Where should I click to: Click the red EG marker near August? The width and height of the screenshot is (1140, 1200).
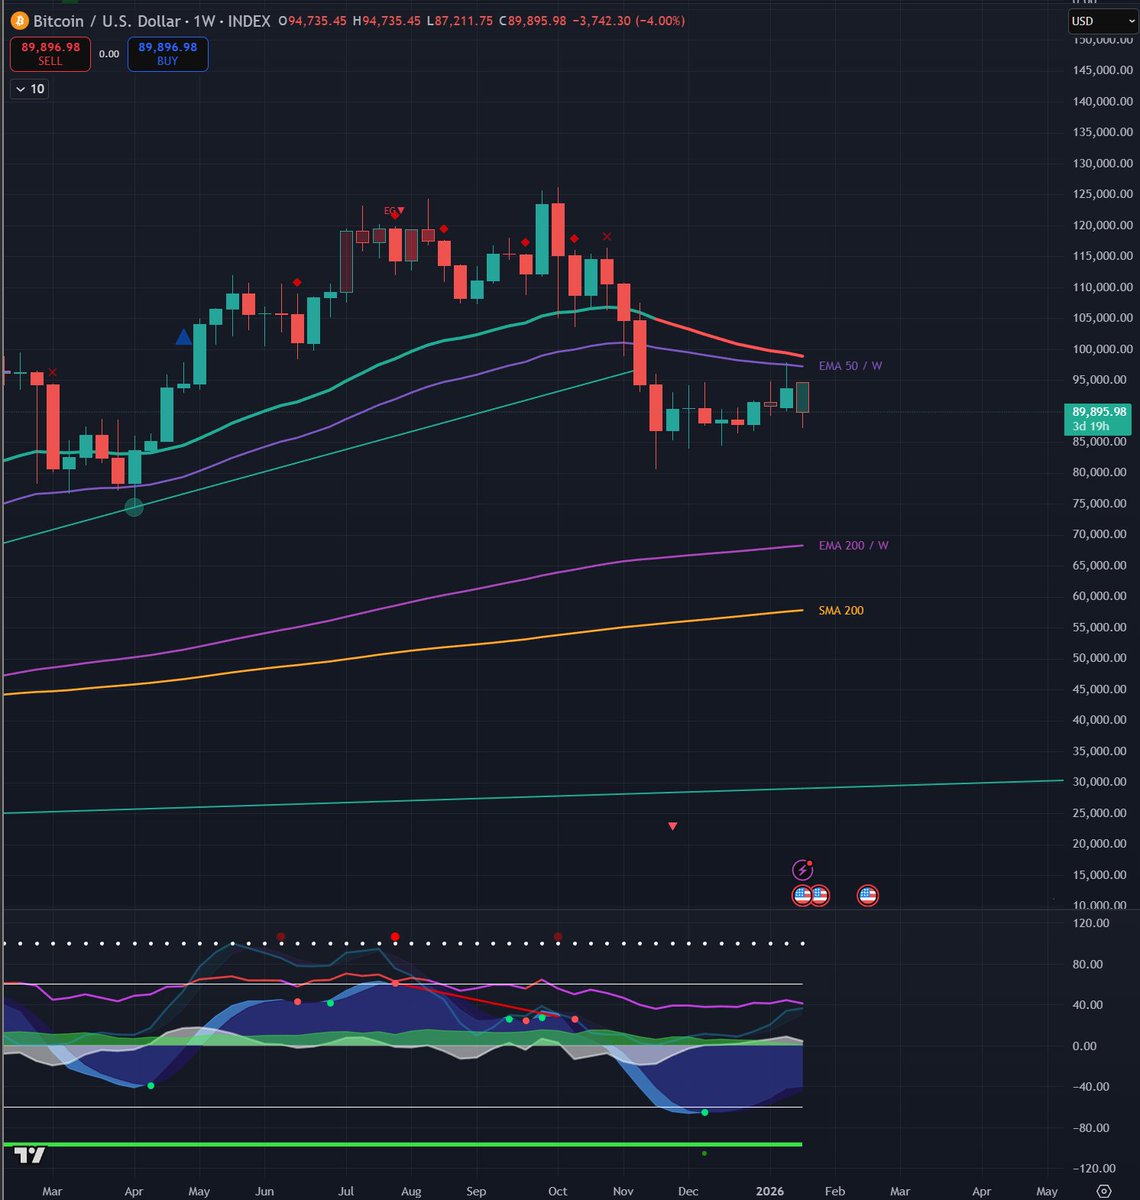click(x=394, y=211)
